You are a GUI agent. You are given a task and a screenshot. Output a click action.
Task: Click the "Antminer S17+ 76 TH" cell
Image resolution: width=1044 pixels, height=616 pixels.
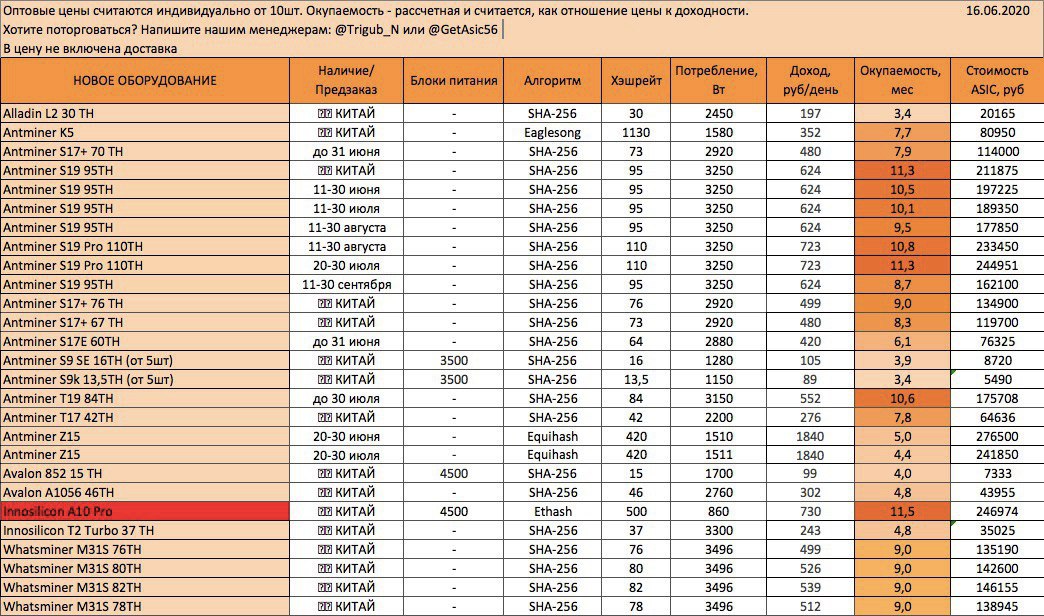pos(144,303)
